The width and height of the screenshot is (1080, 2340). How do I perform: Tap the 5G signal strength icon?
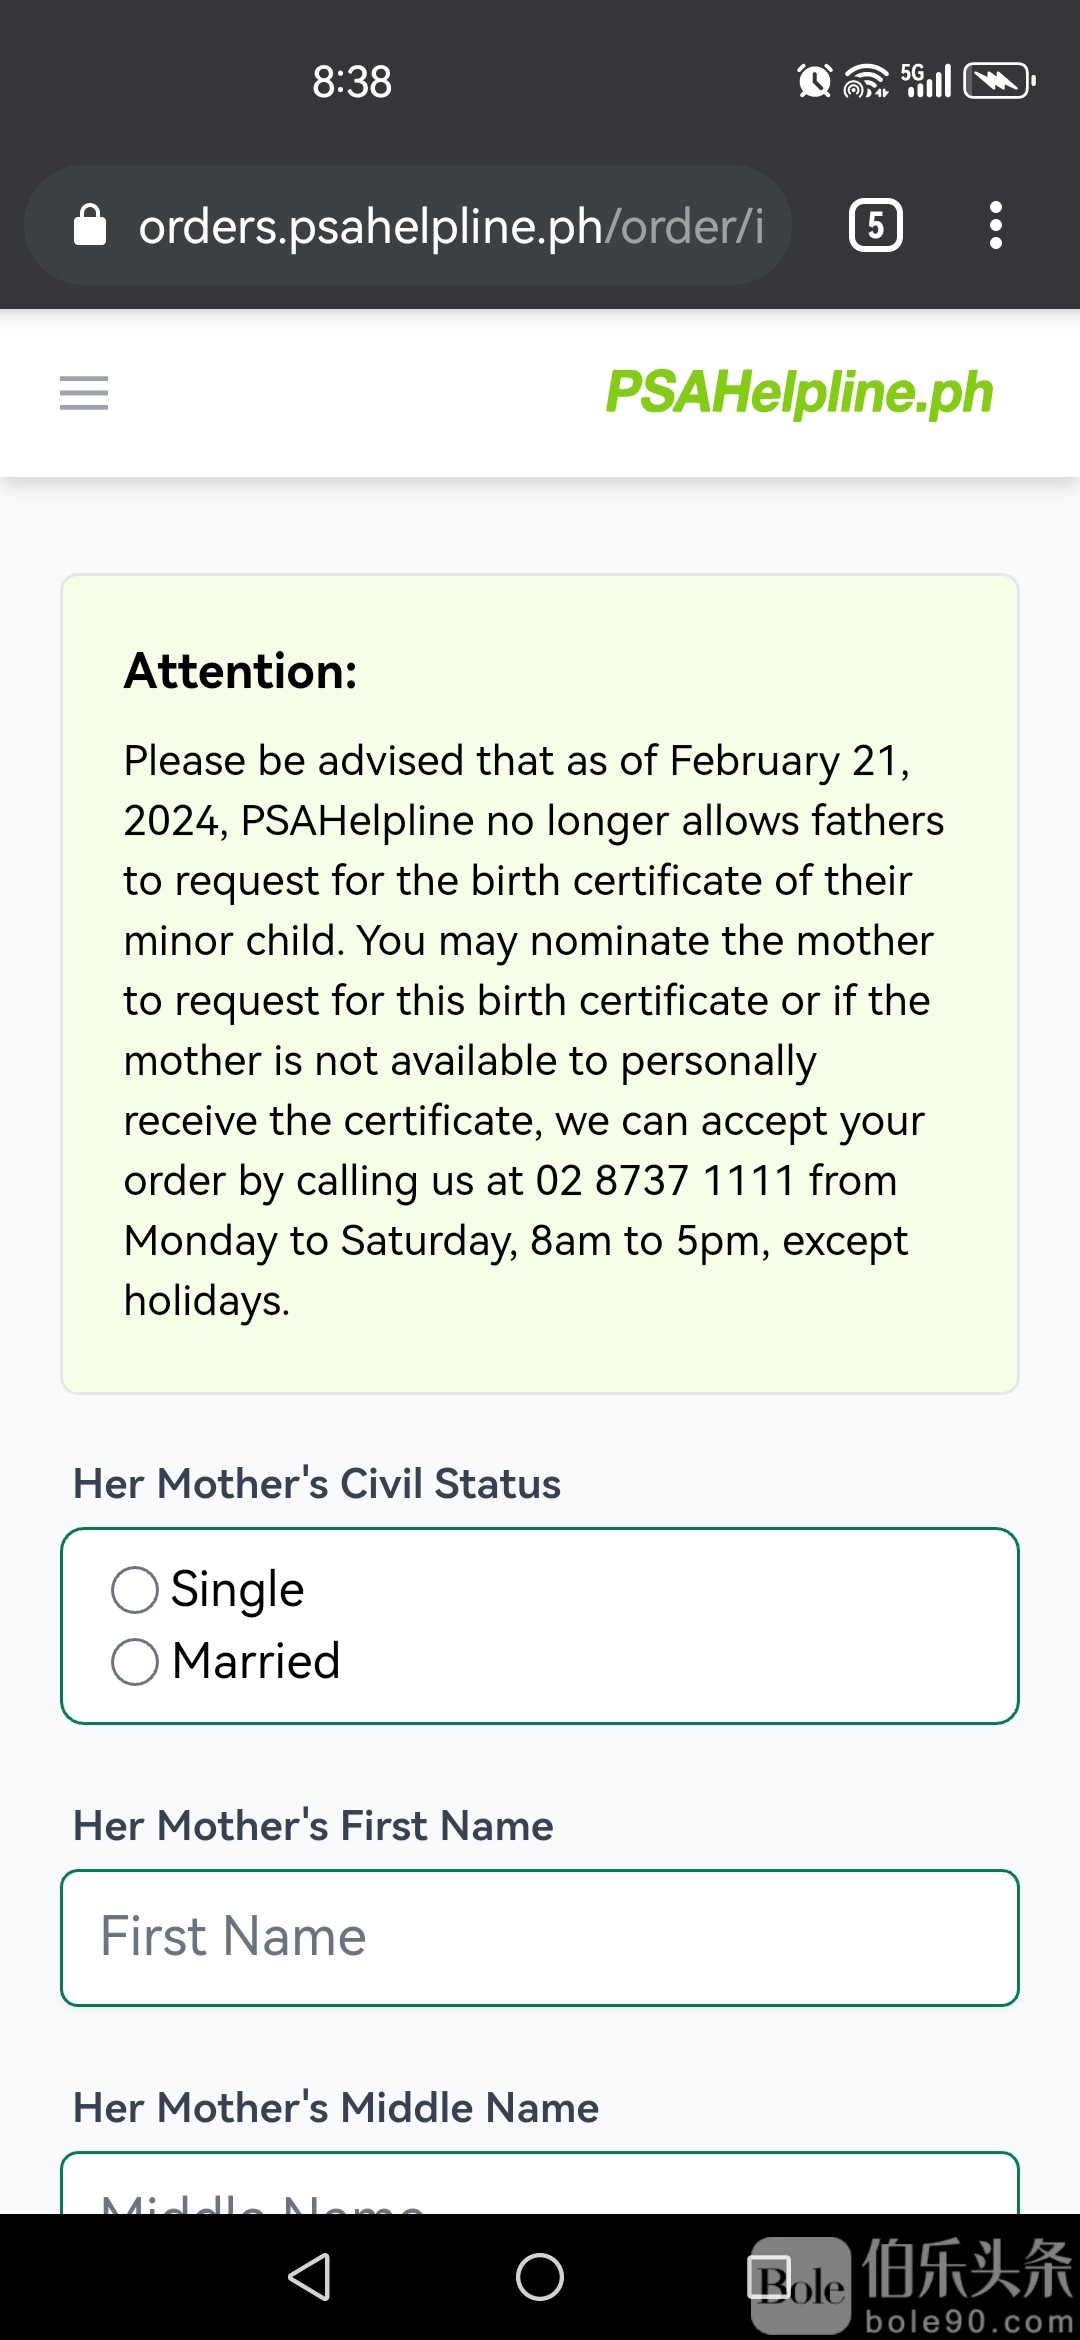(926, 81)
